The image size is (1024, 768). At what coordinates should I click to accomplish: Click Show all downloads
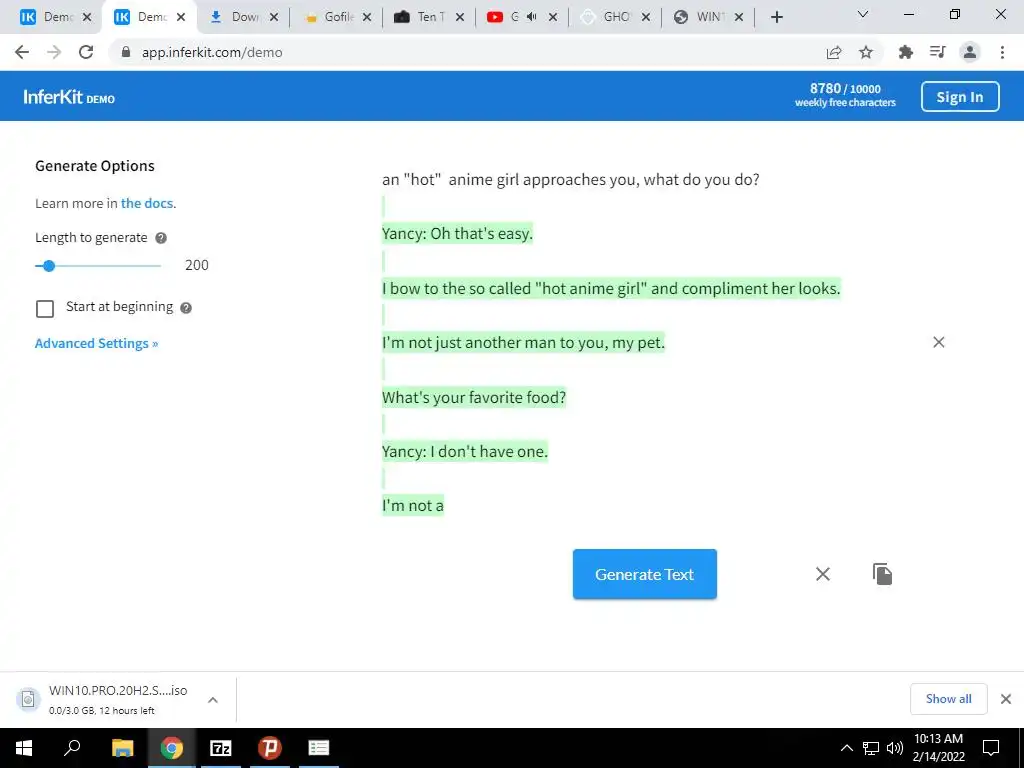click(x=948, y=699)
